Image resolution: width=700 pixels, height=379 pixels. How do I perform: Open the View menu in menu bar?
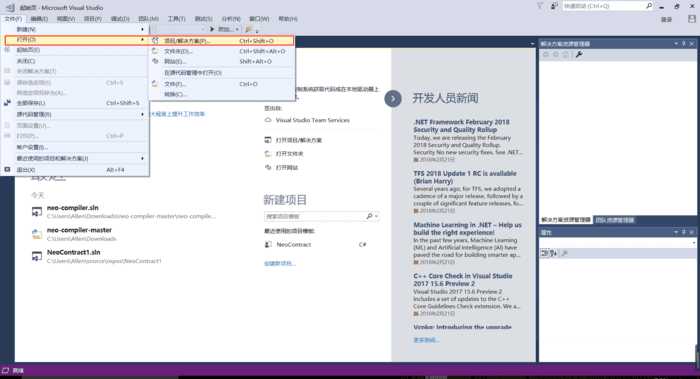coord(66,19)
